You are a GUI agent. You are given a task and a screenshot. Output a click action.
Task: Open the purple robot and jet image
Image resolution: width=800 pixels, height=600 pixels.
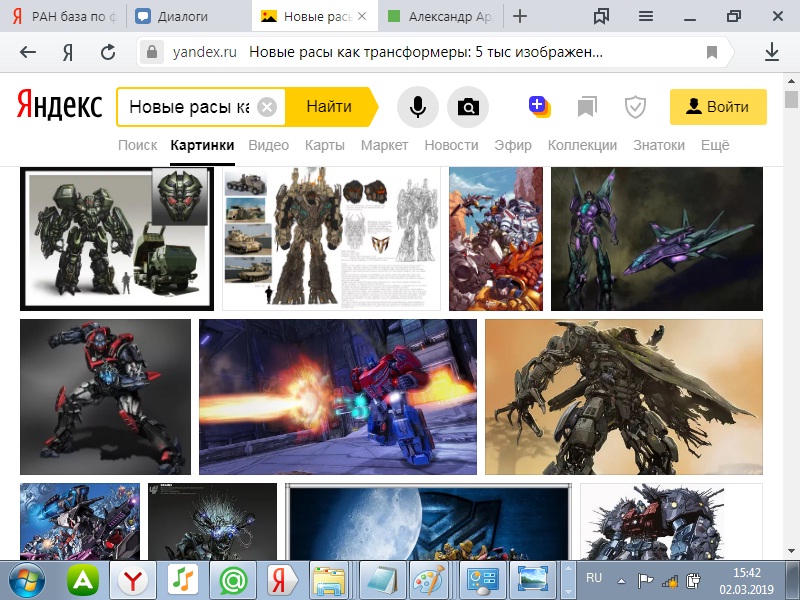point(657,239)
